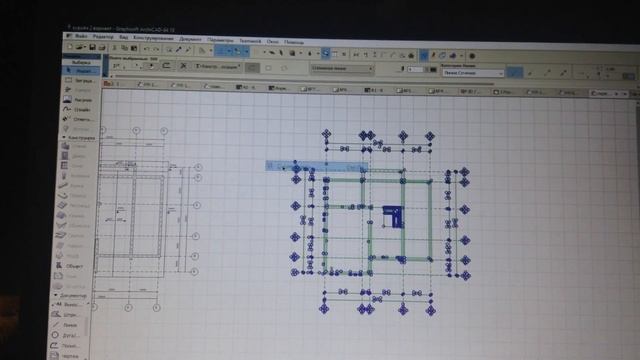Switch to the A2 layout tab
Screen dimensions: 640x360
[x=246, y=87]
